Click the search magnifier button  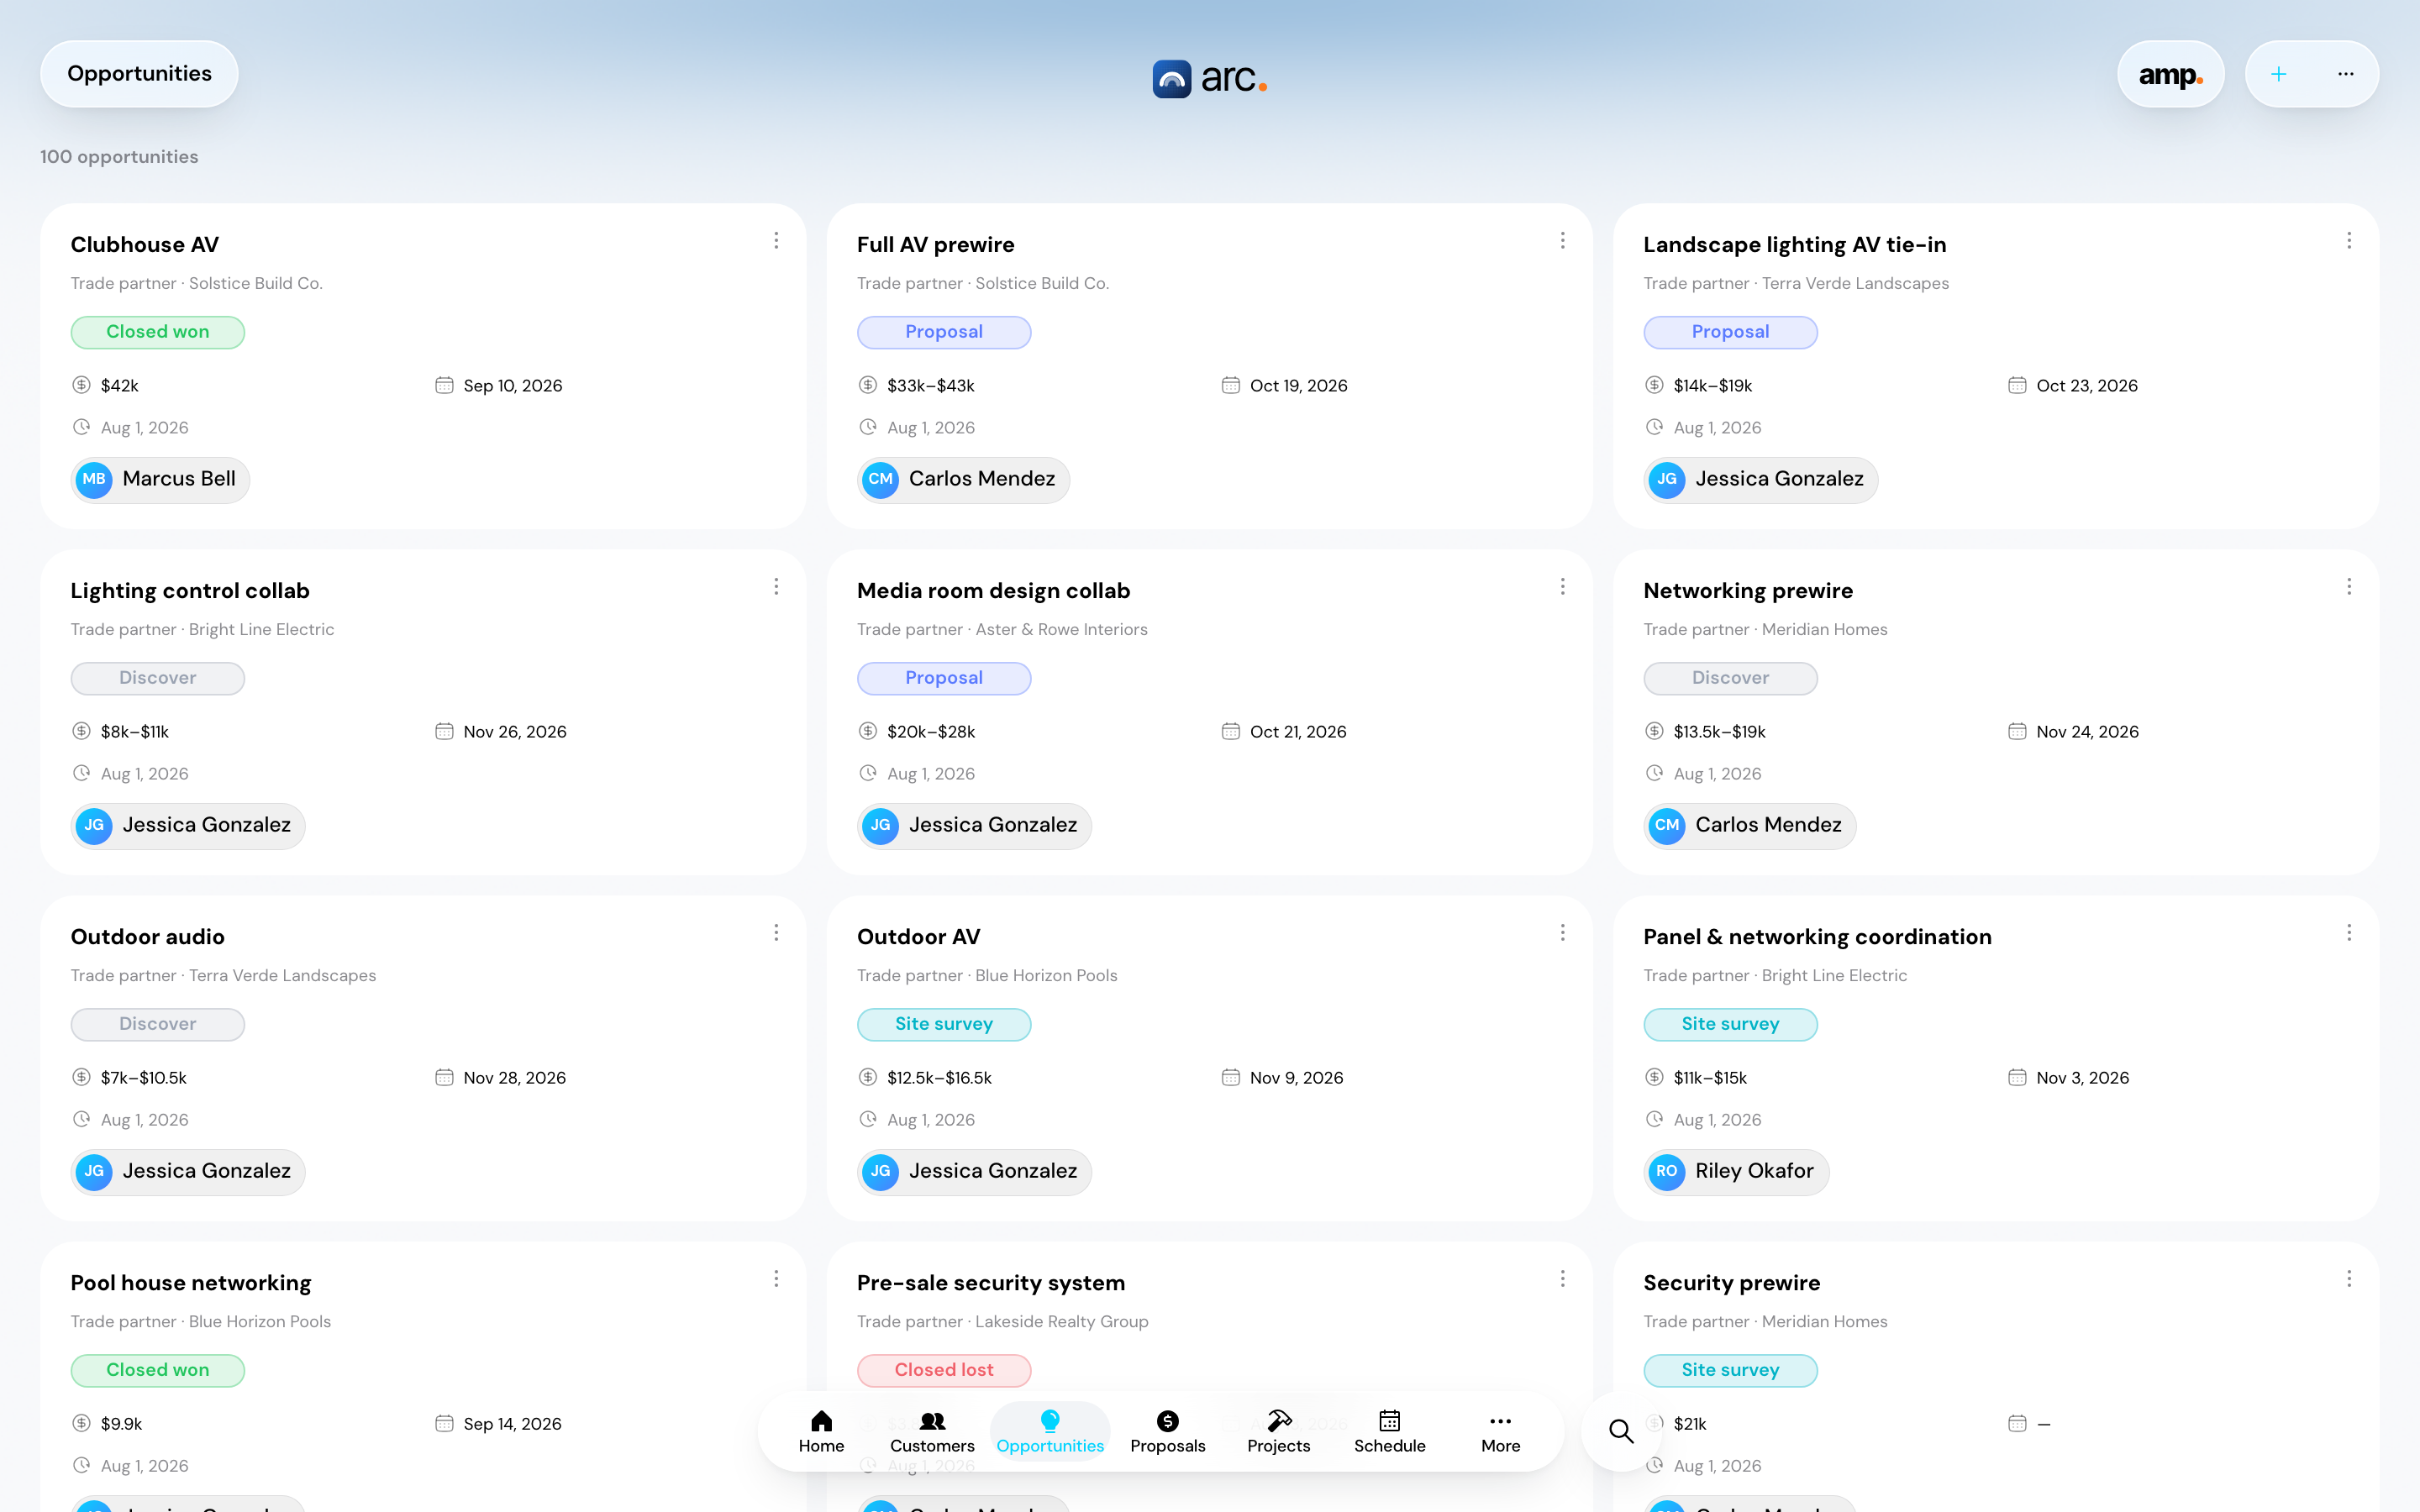(1621, 1431)
